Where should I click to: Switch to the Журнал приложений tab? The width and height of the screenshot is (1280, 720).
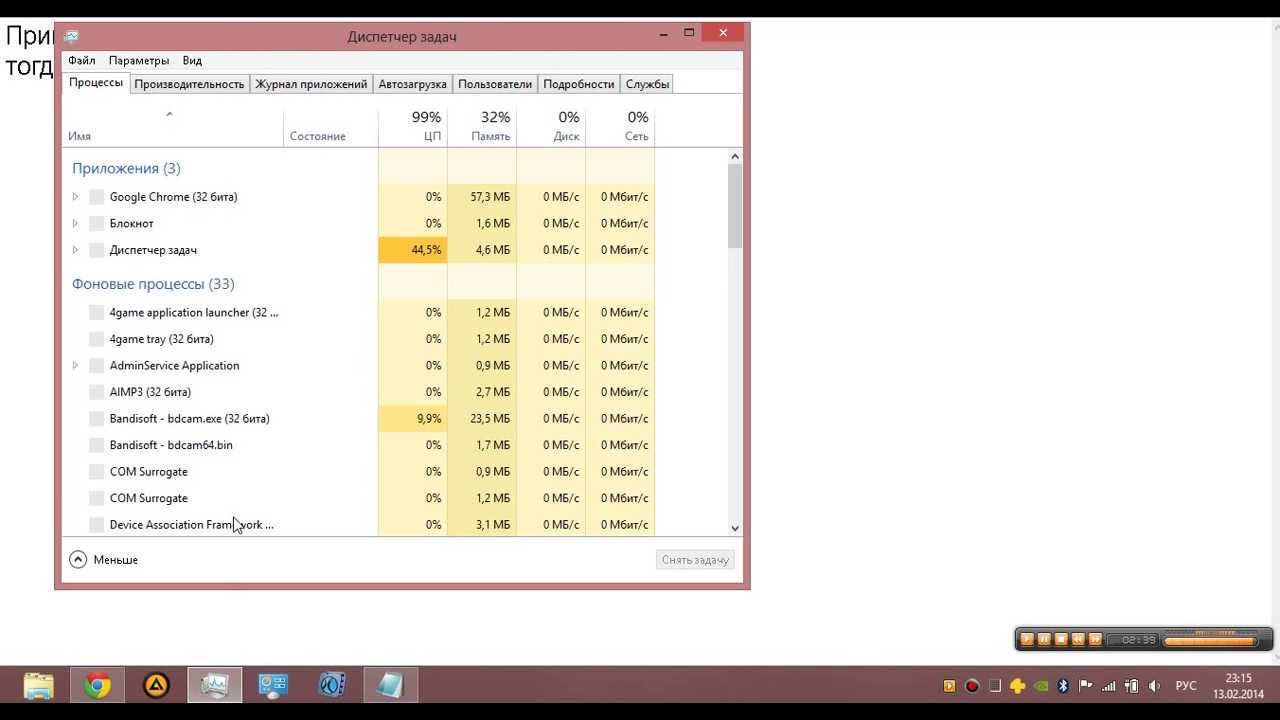311,84
